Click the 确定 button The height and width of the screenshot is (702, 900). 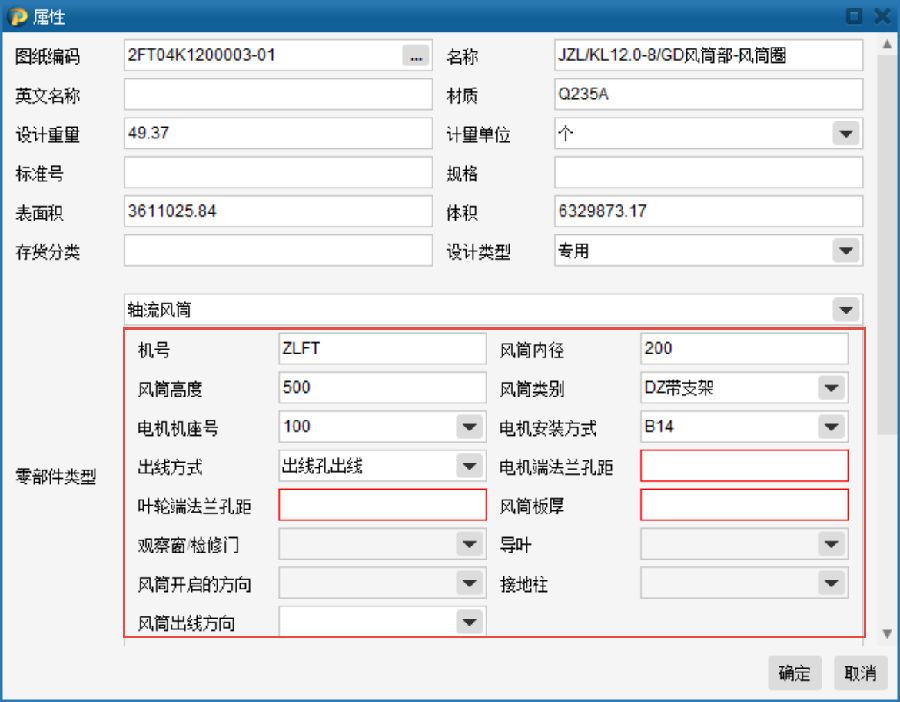(795, 673)
